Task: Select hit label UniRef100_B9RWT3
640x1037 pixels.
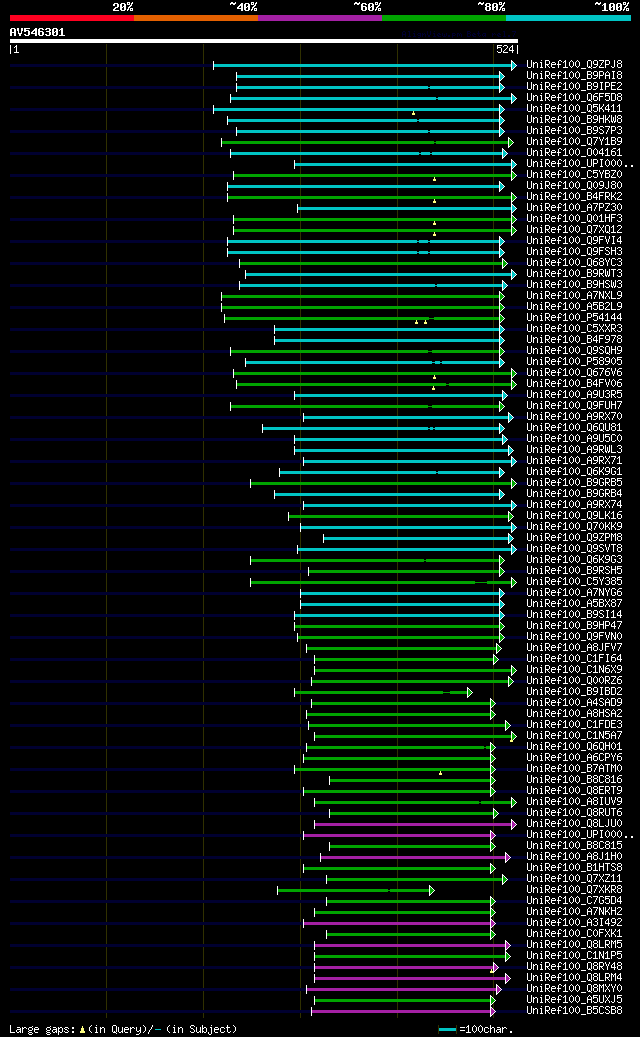Action: pos(574,273)
